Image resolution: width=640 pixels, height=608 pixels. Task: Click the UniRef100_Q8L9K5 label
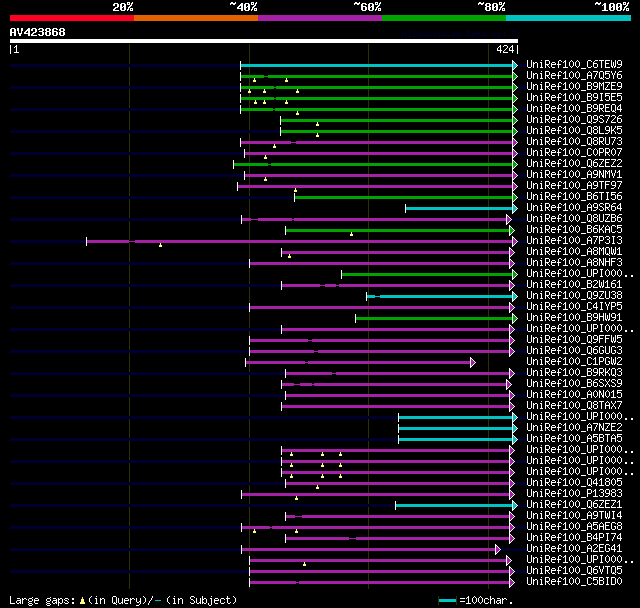tap(574, 131)
